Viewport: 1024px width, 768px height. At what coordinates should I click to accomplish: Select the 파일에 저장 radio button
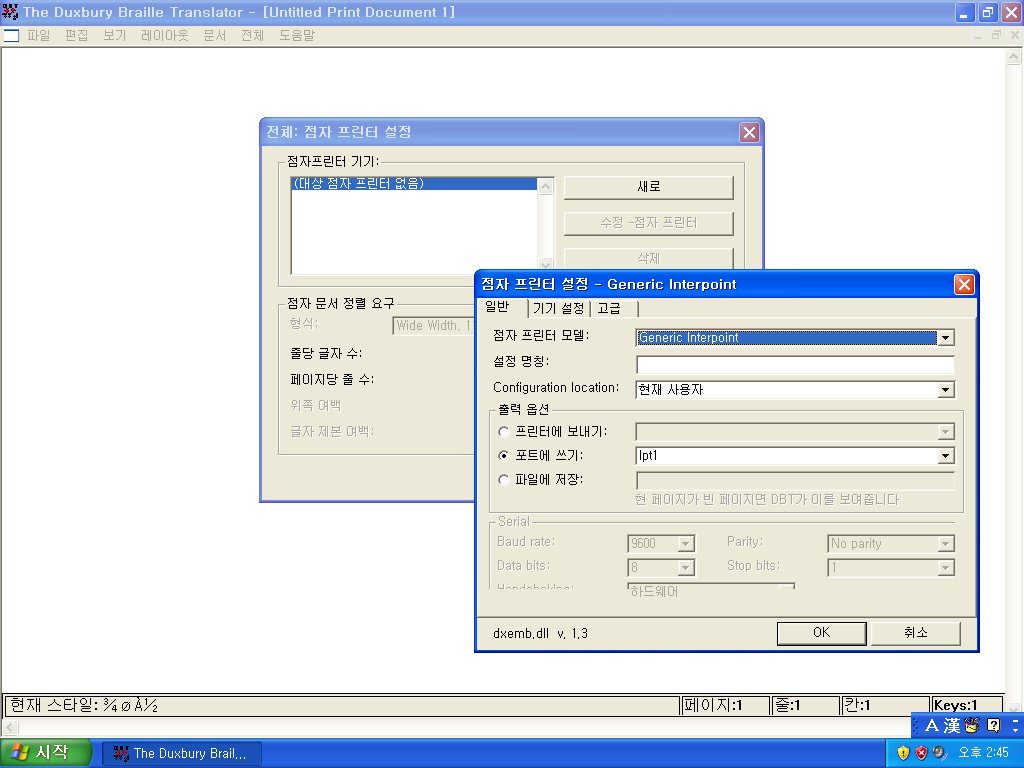pos(504,480)
